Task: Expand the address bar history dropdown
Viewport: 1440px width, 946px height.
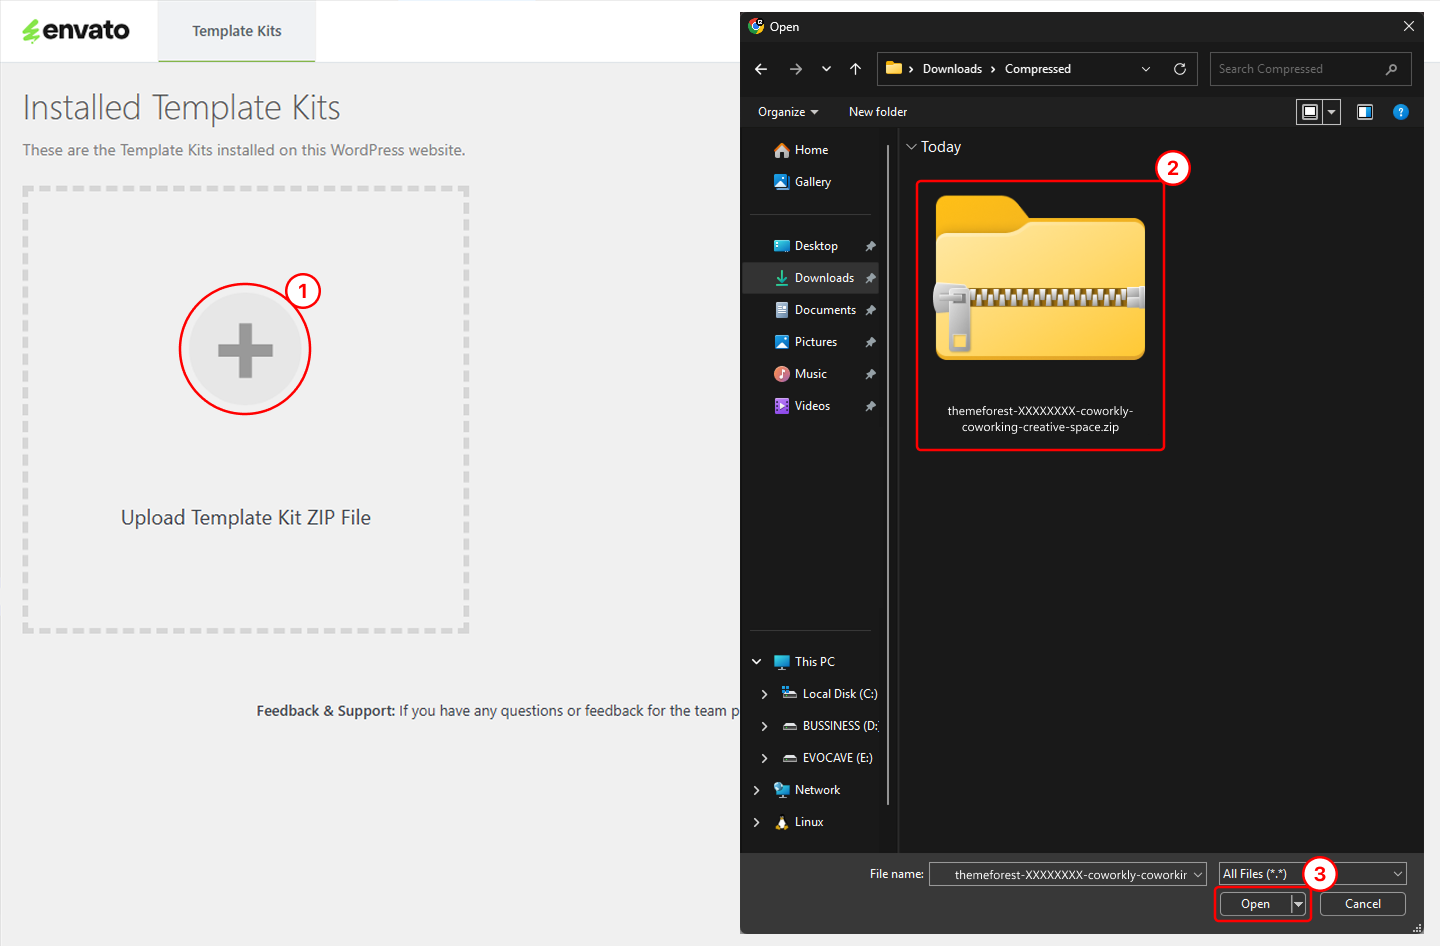Action: click(x=1146, y=69)
